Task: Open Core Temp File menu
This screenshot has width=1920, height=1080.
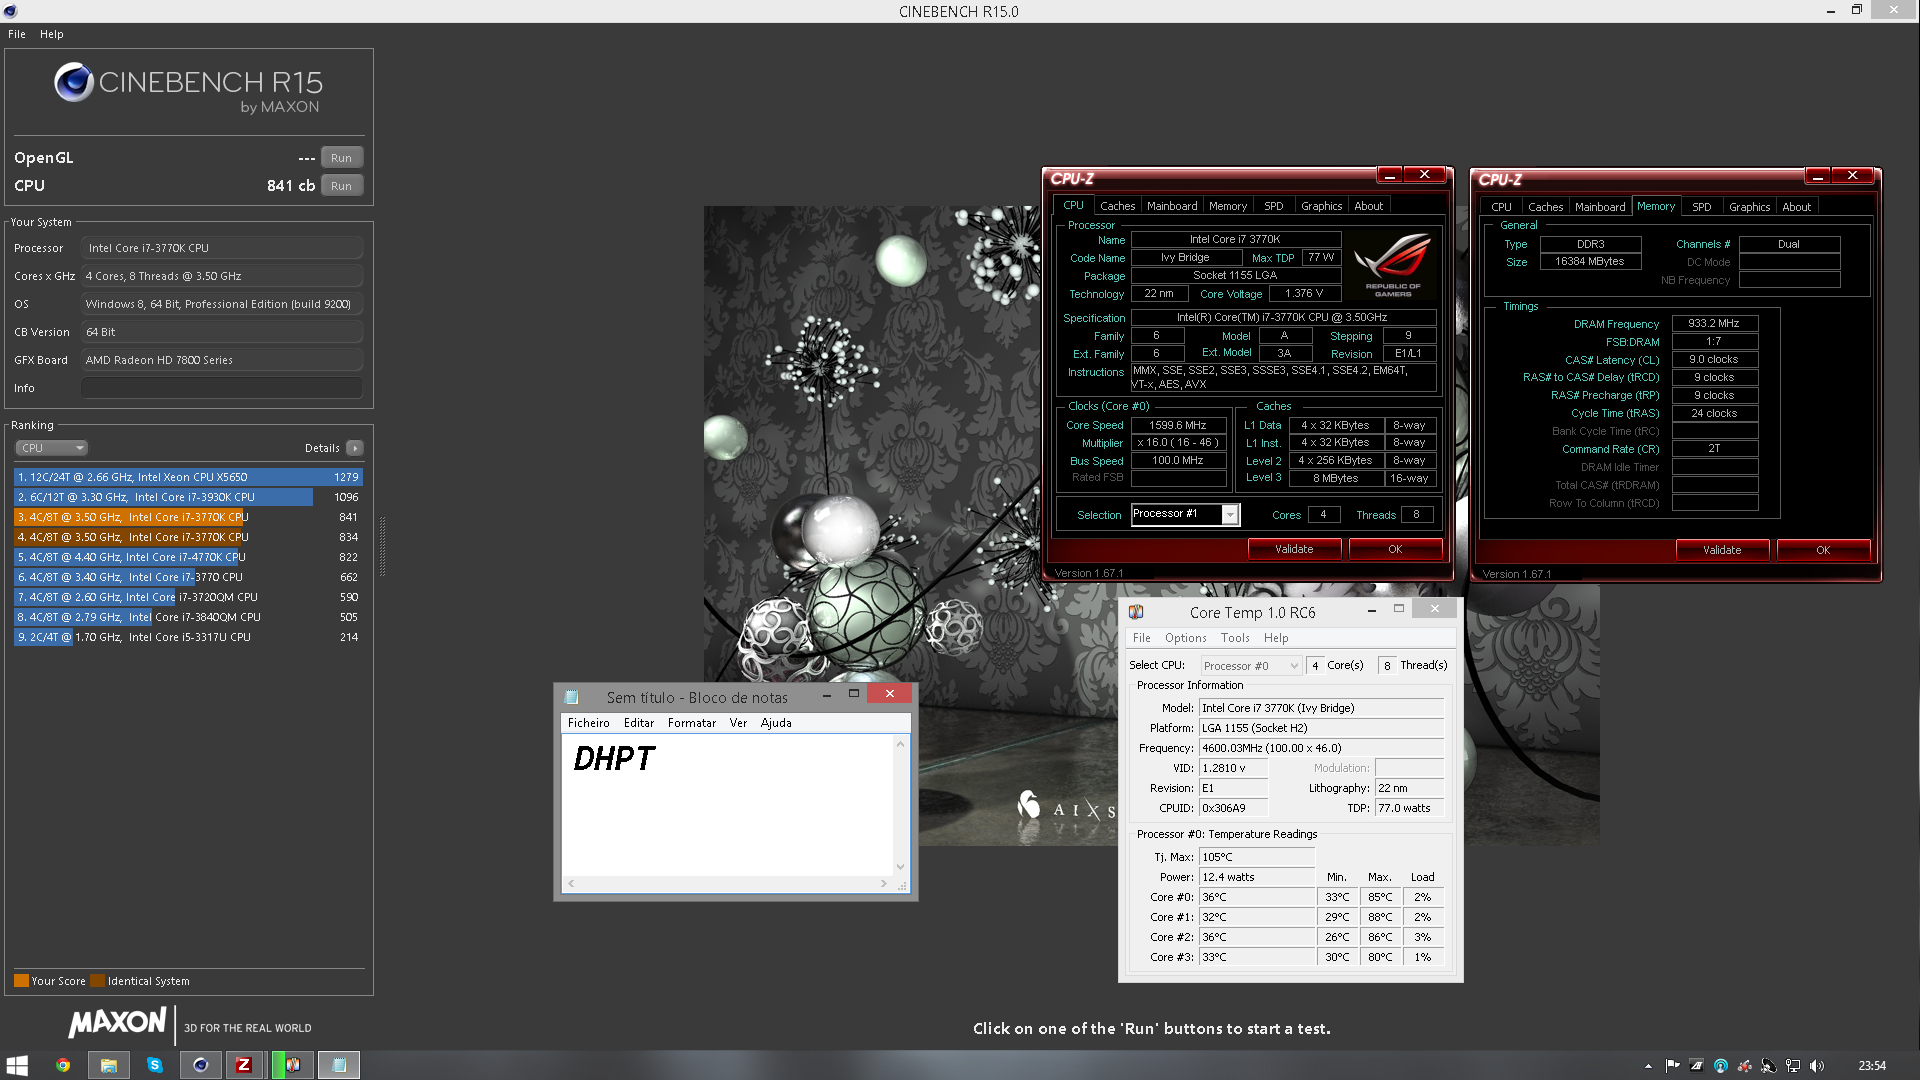Action: [x=1141, y=638]
